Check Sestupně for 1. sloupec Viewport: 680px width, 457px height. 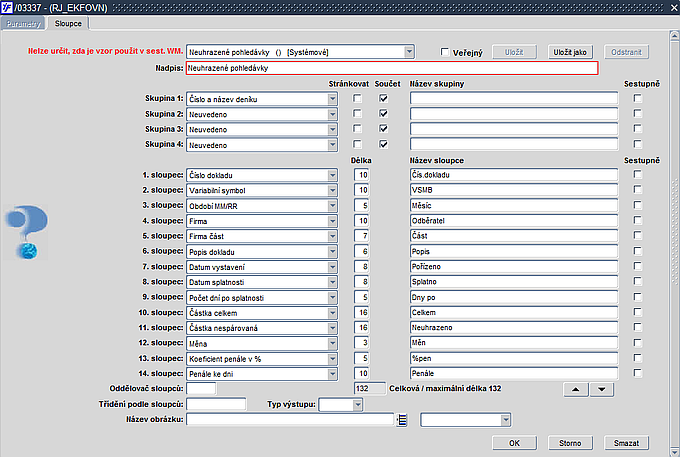click(x=637, y=174)
